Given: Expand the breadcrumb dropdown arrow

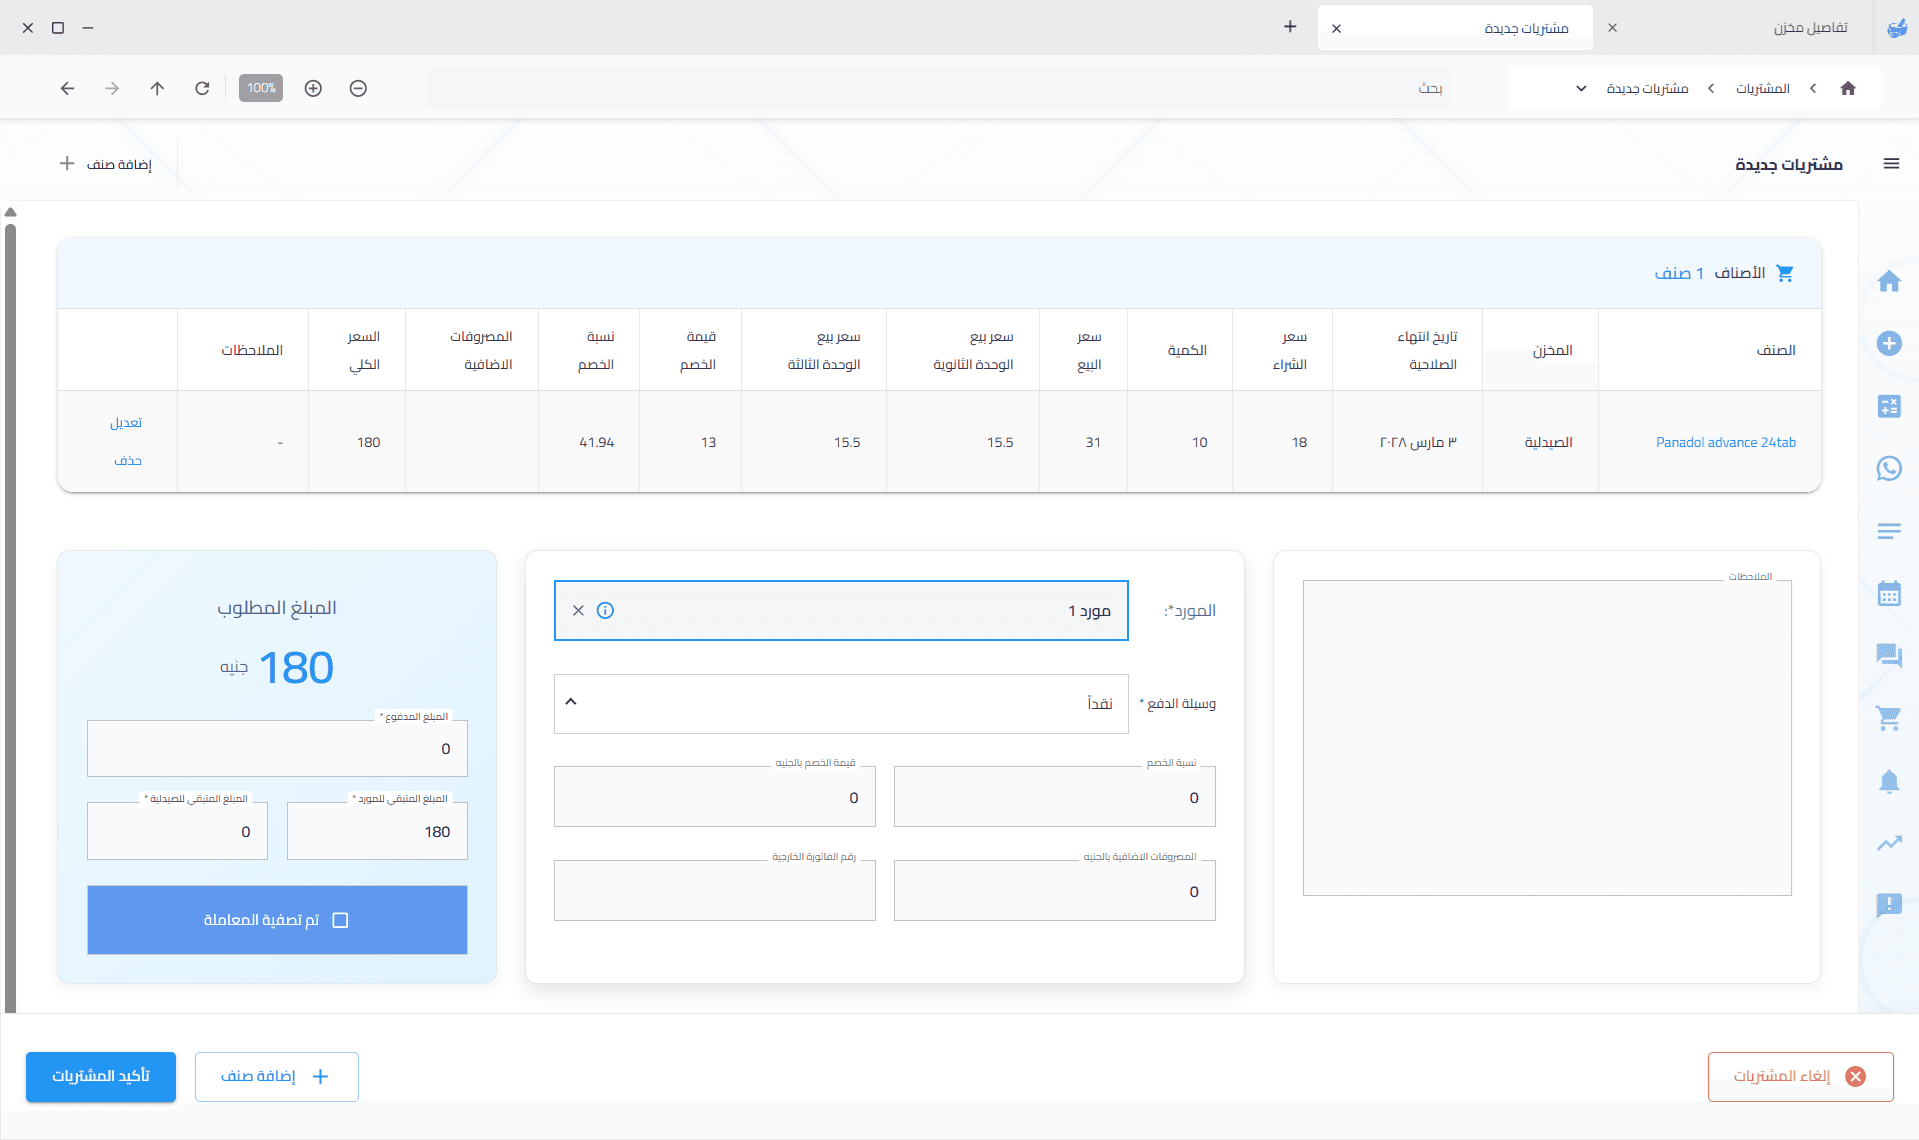Looking at the screenshot, I should pos(1581,88).
